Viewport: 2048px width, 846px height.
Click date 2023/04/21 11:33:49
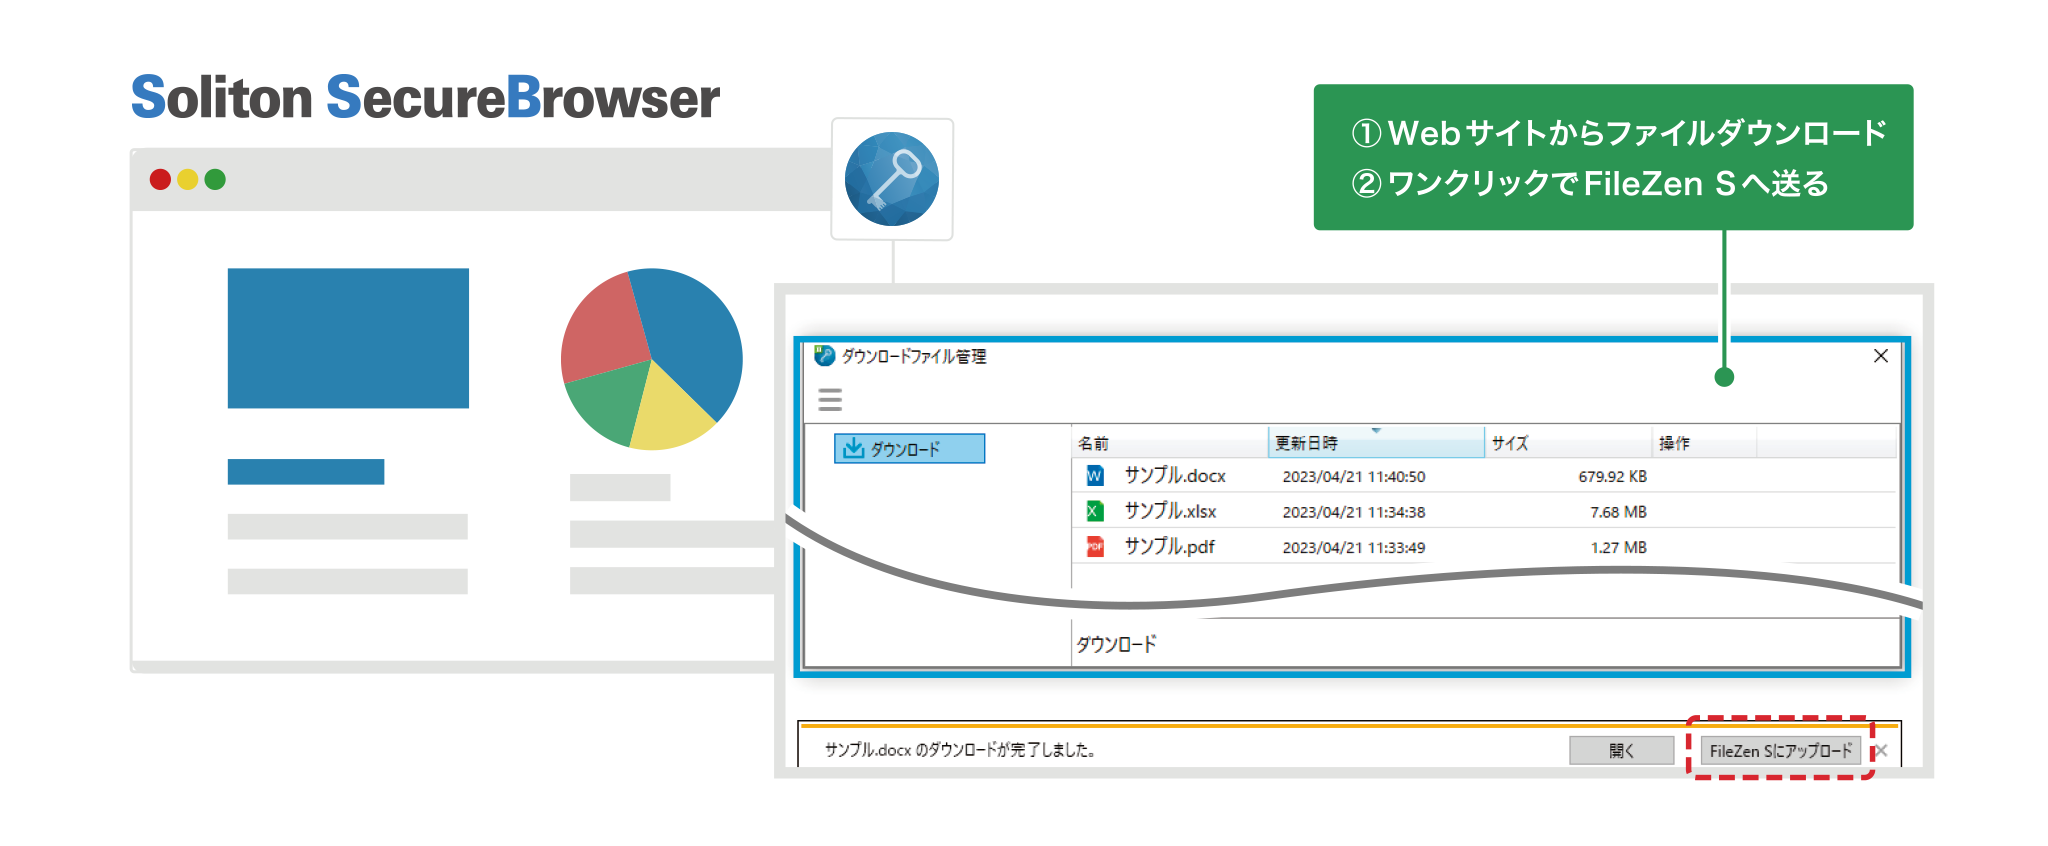pyautogui.click(x=1354, y=548)
